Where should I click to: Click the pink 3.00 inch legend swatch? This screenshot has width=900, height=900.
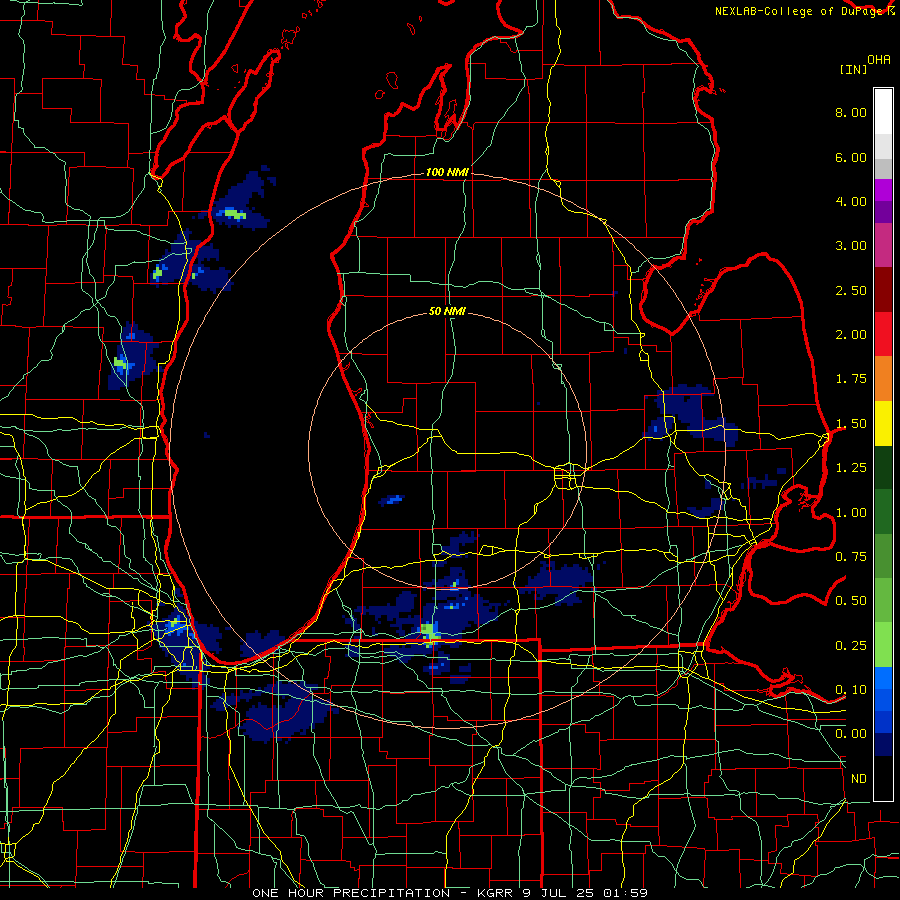click(x=883, y=245)
